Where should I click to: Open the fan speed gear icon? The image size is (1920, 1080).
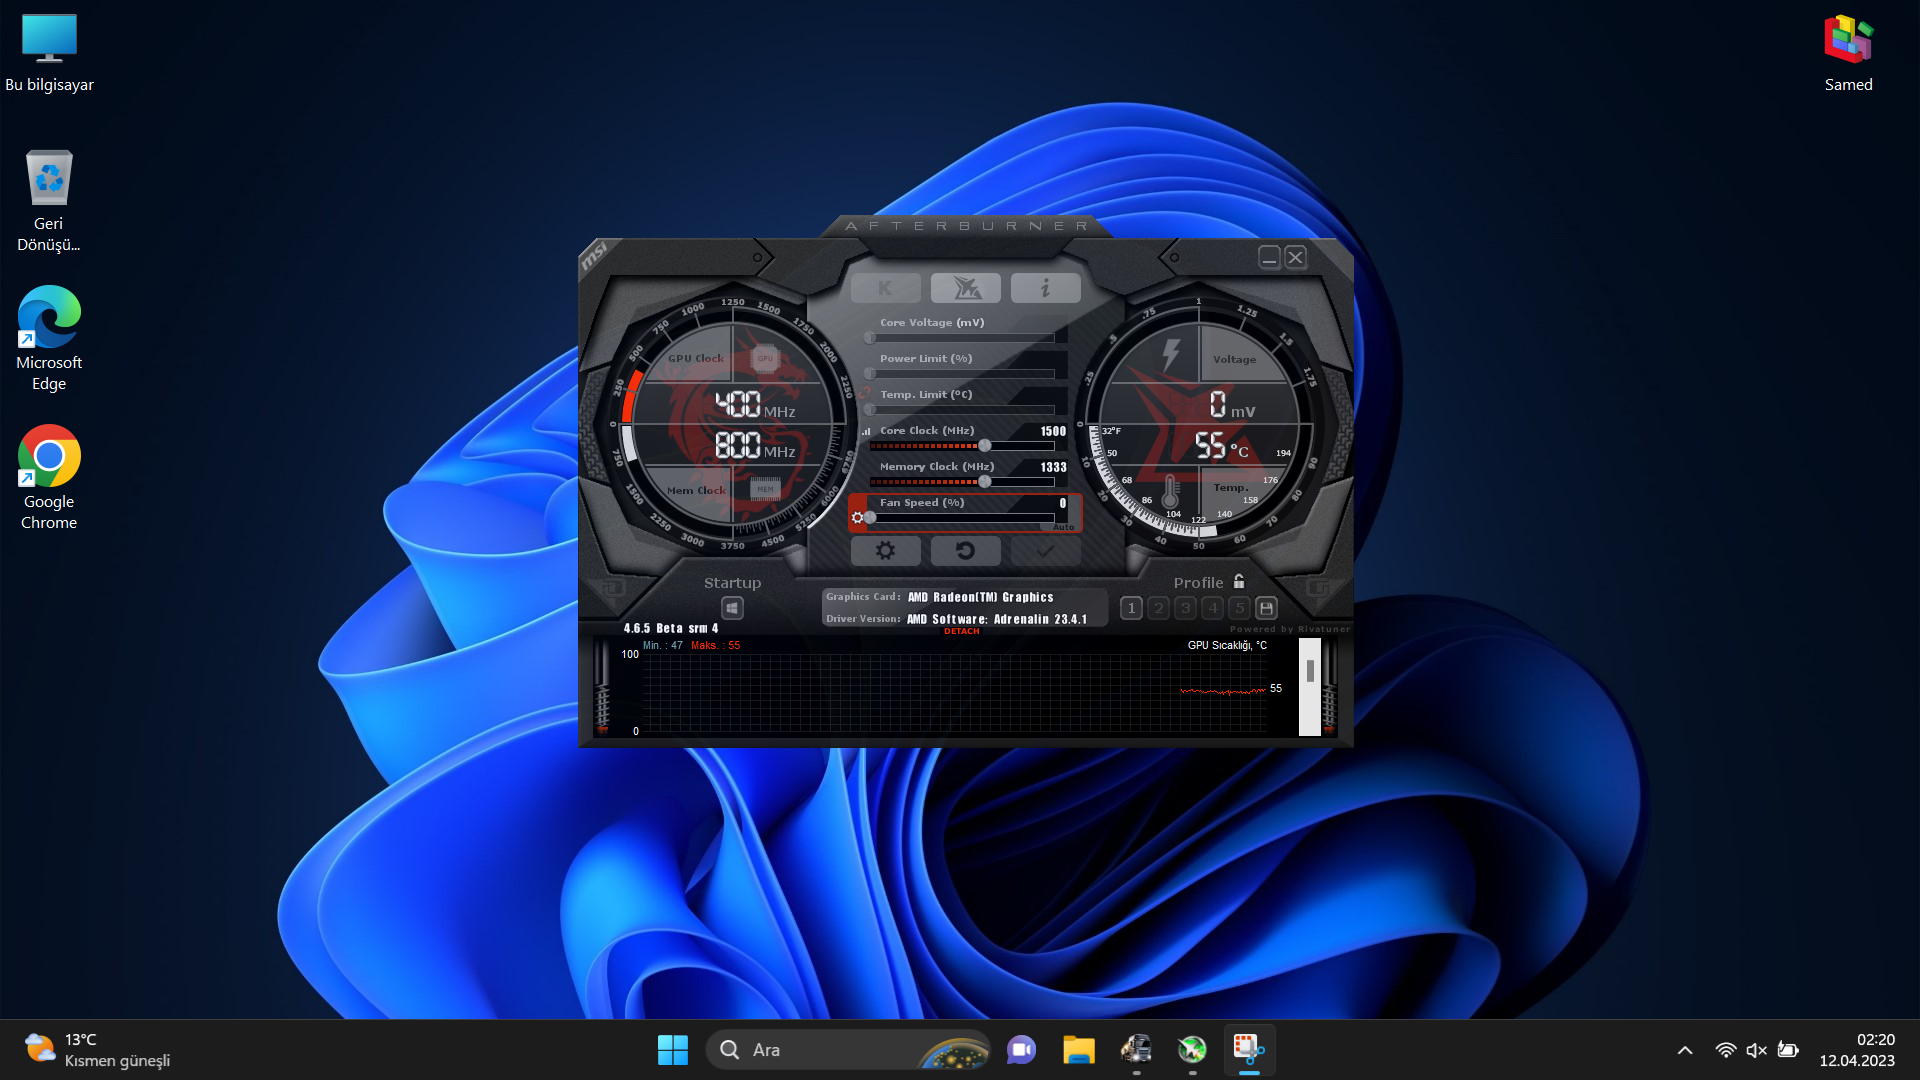(857, 517)
